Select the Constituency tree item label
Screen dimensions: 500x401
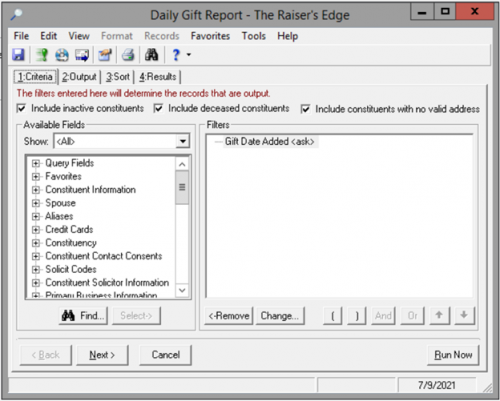(x=71, y=243)
